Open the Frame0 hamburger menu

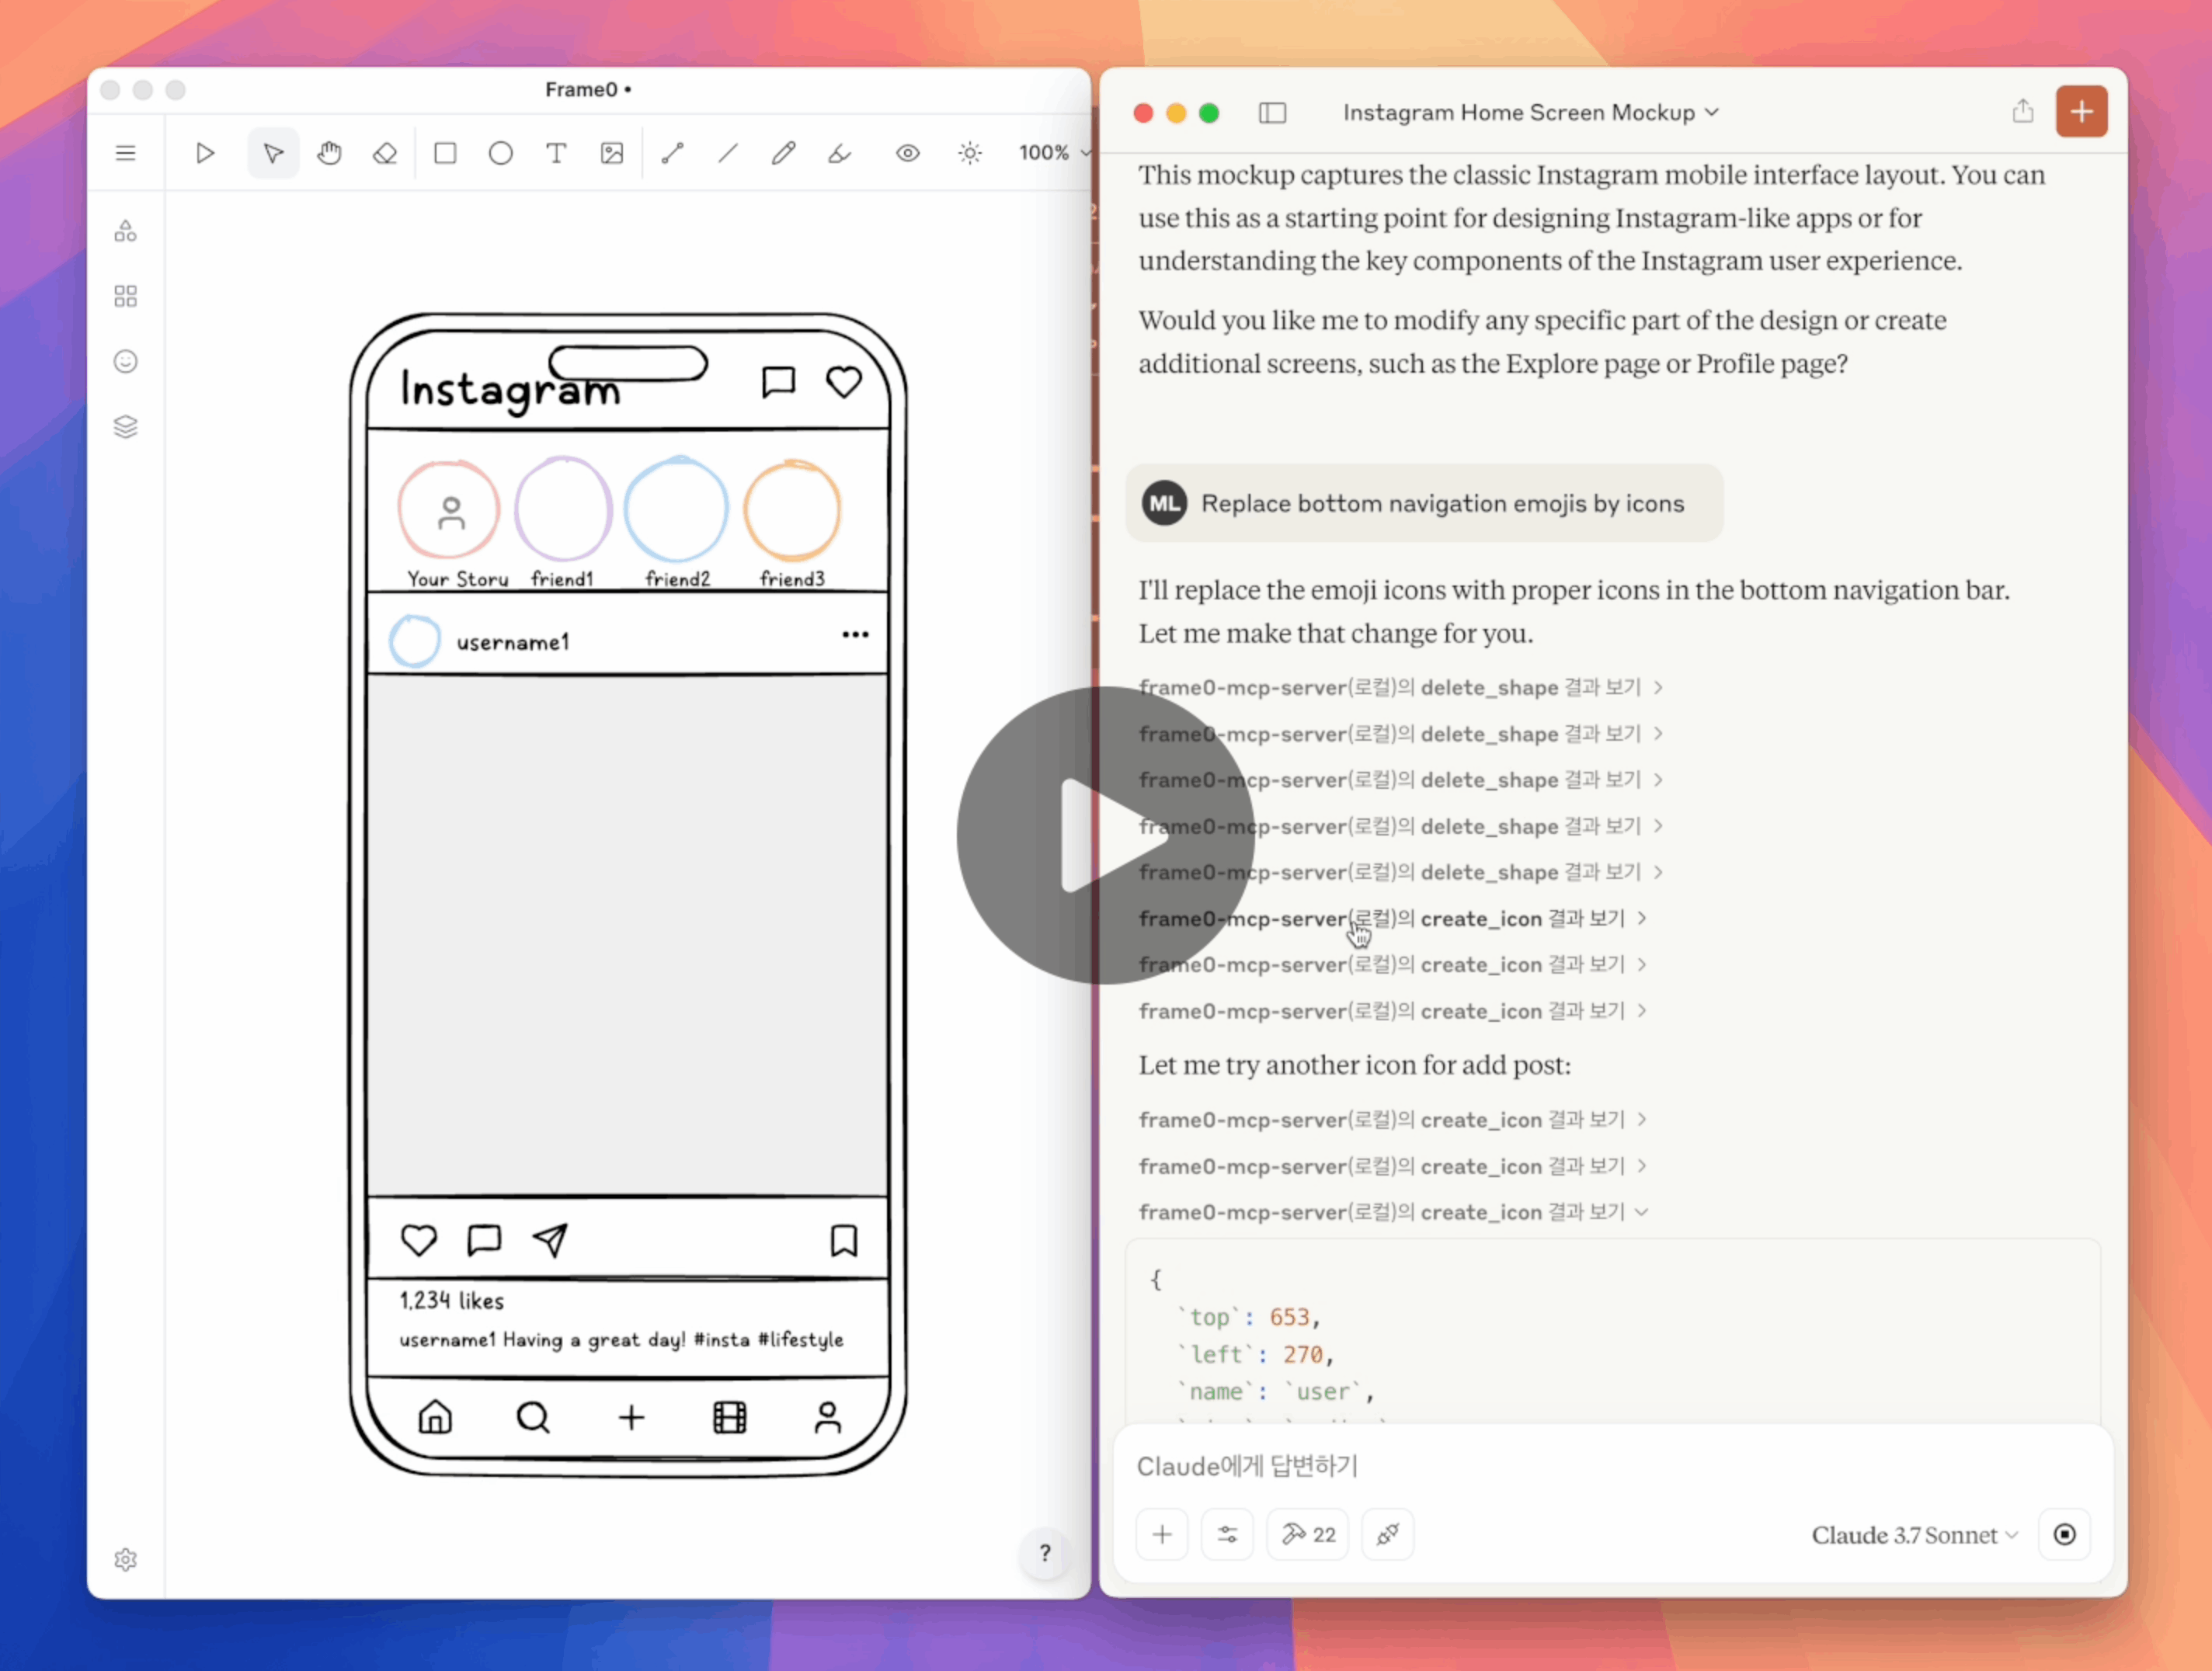pyautogui.click(x=125, y=153)
